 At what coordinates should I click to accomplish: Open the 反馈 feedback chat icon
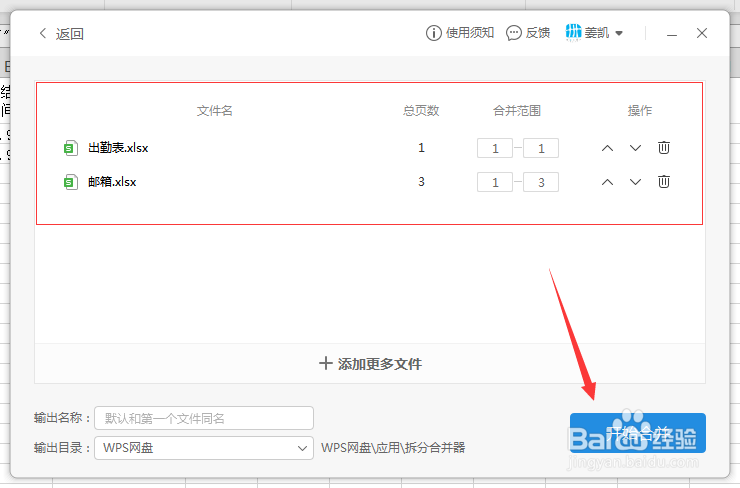pyautogui.click(x=513, y=33)
